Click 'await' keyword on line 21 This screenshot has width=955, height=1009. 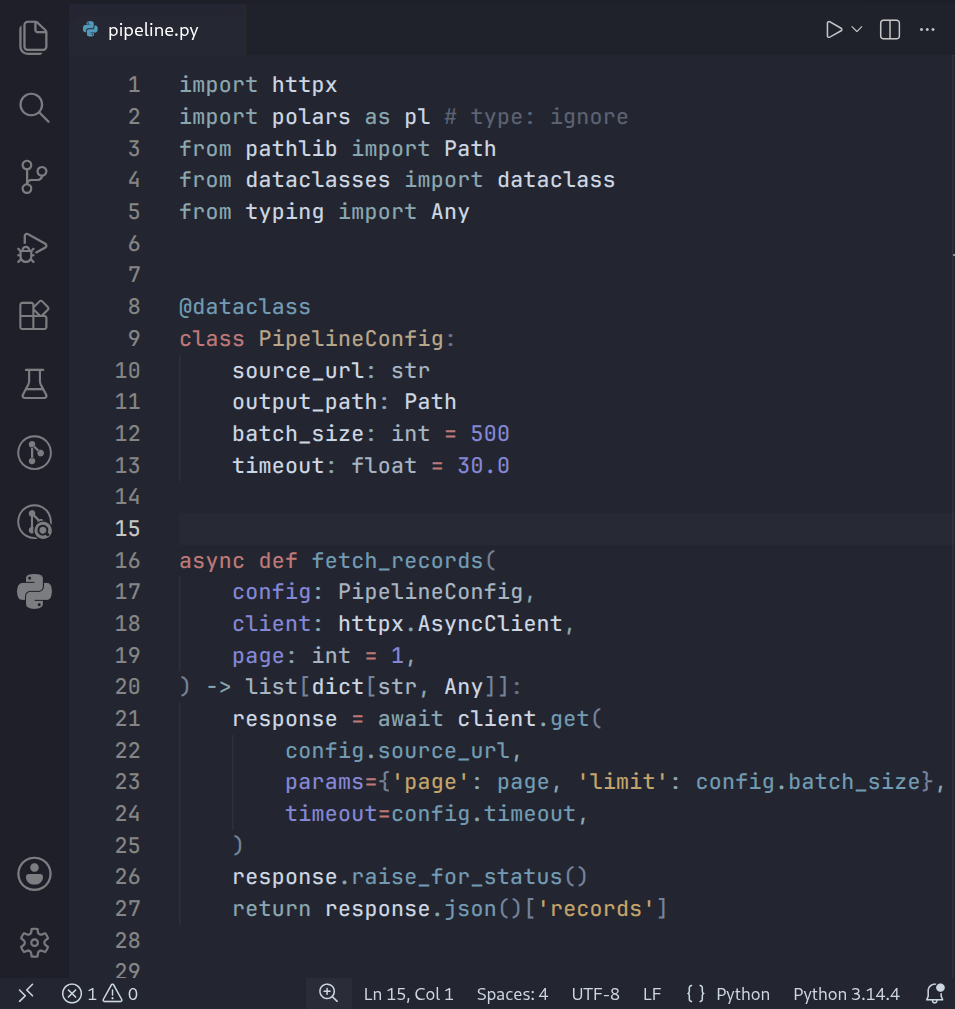tap(411, 719)
